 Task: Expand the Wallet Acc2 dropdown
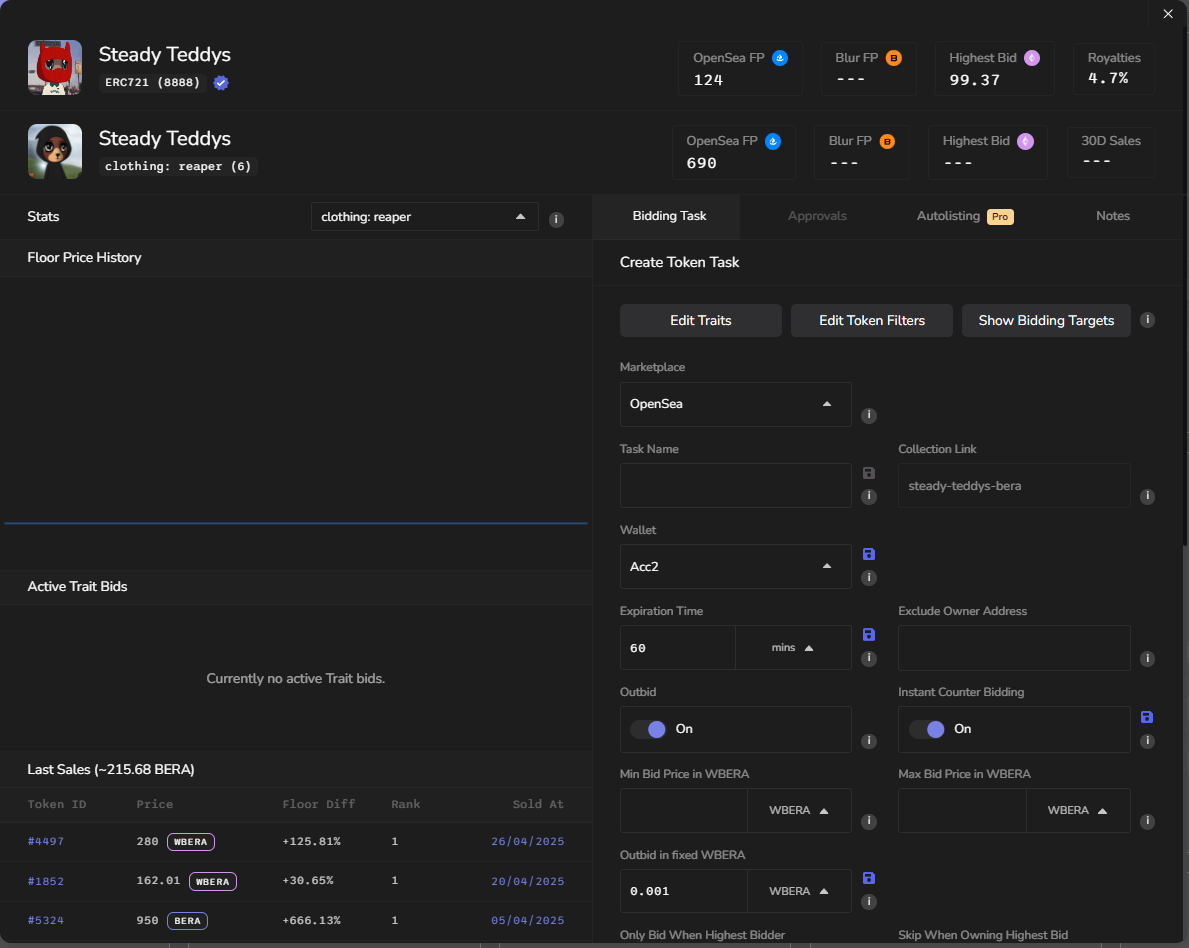click(x=735, y=566)
